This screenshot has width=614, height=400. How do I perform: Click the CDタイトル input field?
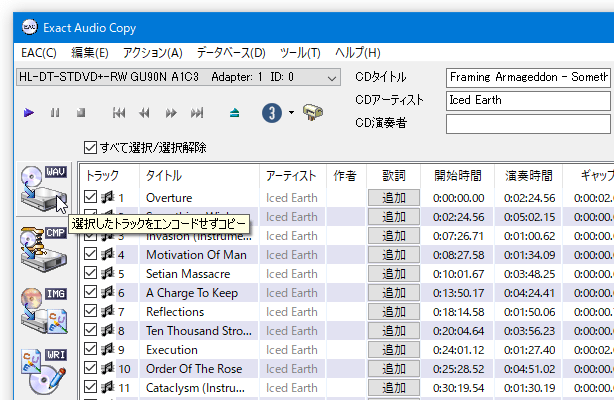tap(528, 77)
